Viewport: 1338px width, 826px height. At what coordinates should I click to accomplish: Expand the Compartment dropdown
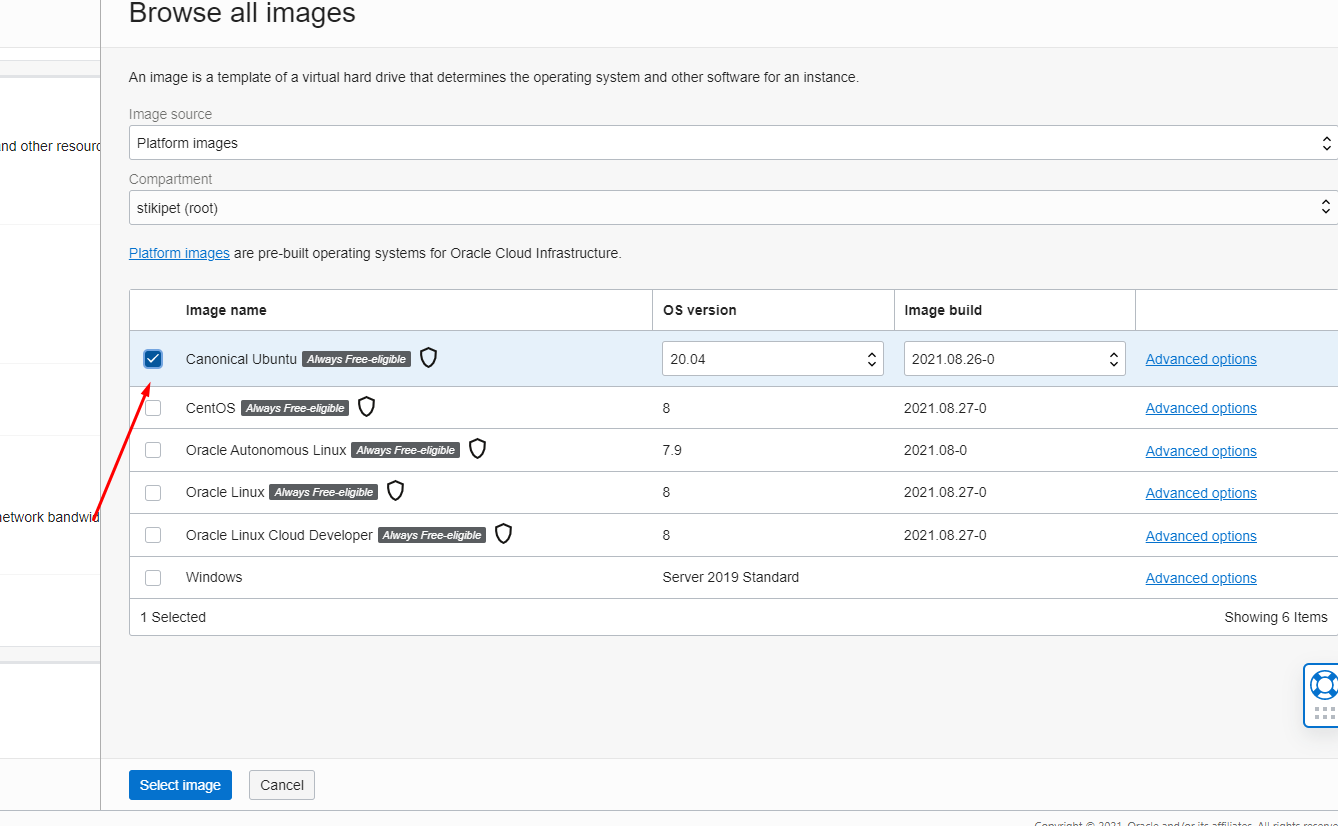[732, 208]
